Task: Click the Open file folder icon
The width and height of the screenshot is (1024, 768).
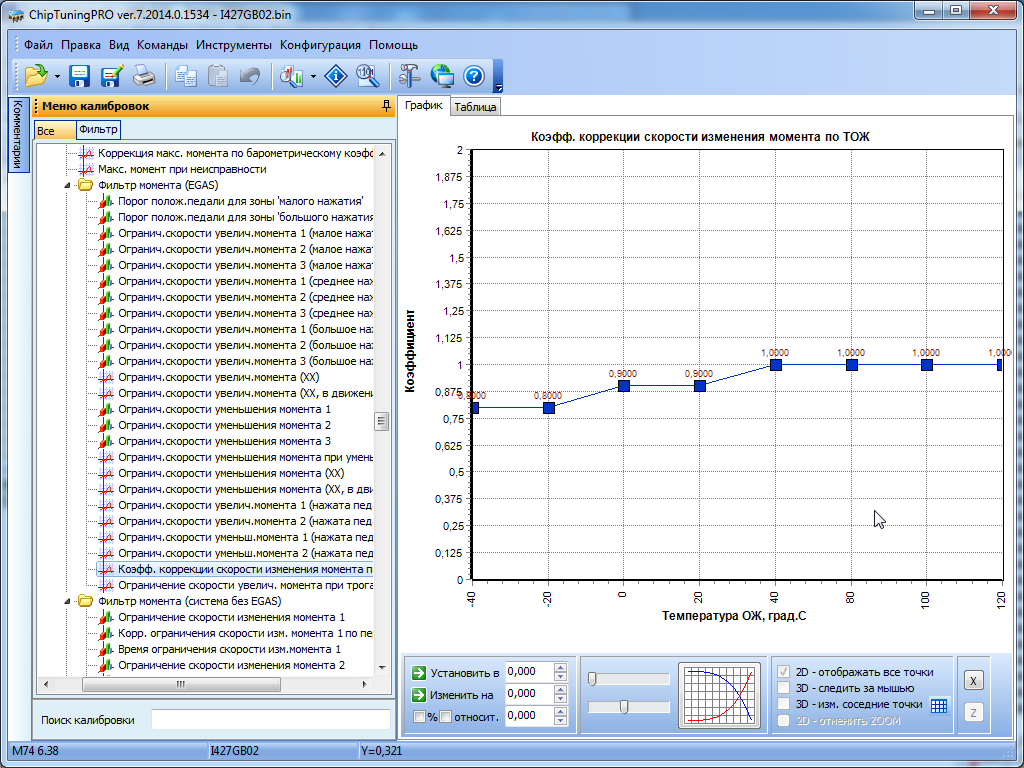Action: (36, 76)
